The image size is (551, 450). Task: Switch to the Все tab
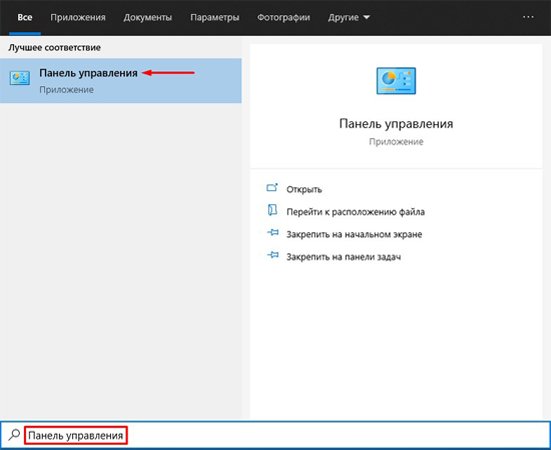pyautogui.click(x=25, y=17)
